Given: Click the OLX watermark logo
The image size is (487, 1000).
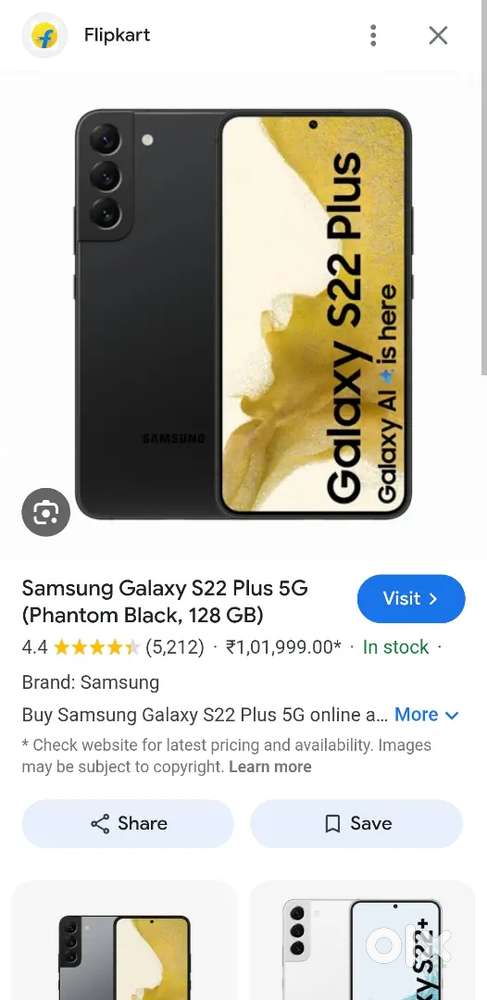Looking at the screenshot, I should [409, 946].
